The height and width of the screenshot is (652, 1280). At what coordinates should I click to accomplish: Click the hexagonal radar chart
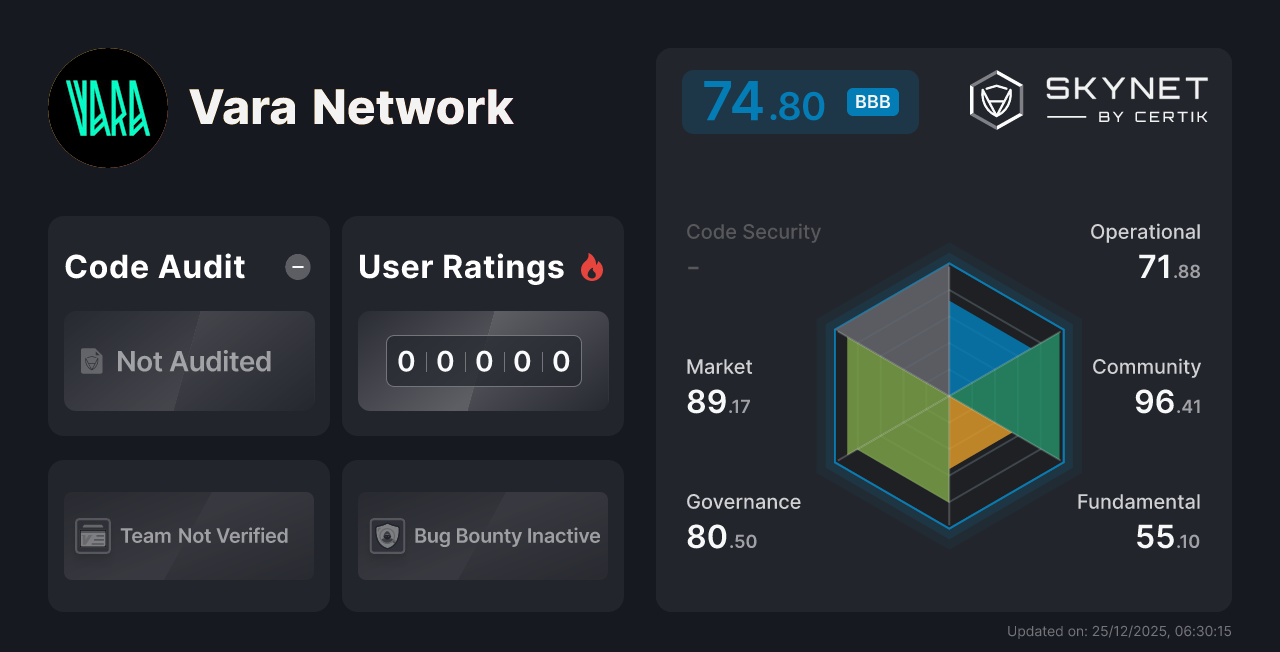pos(948,397)
